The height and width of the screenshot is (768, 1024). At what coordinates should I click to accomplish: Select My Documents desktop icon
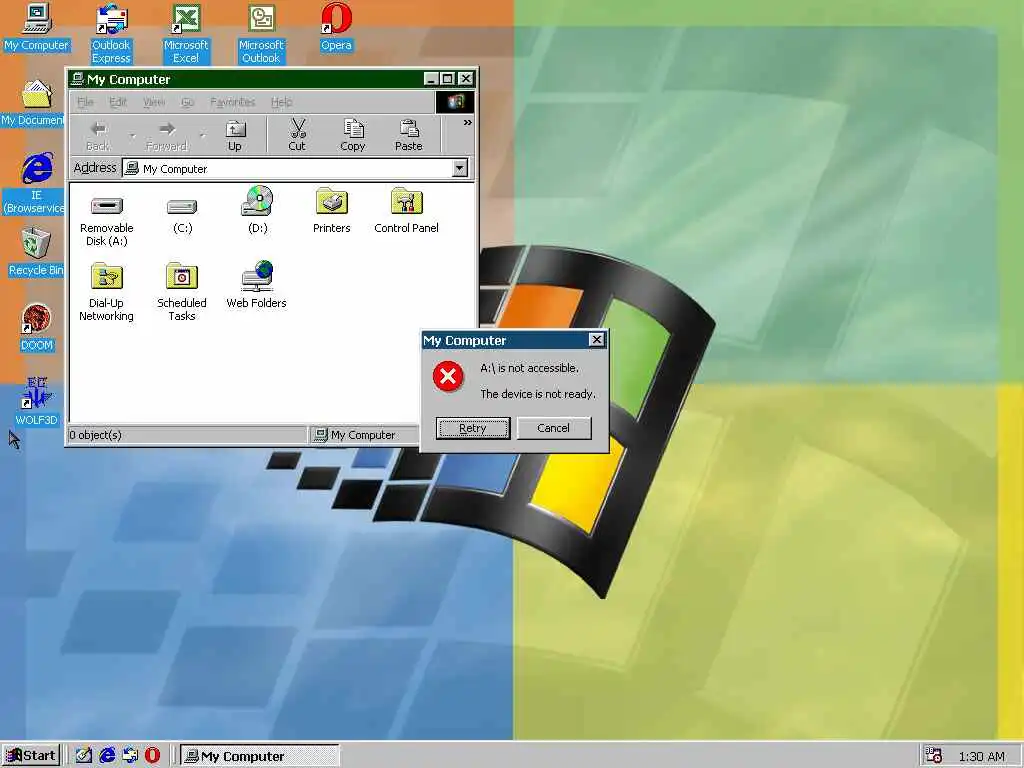34,103
